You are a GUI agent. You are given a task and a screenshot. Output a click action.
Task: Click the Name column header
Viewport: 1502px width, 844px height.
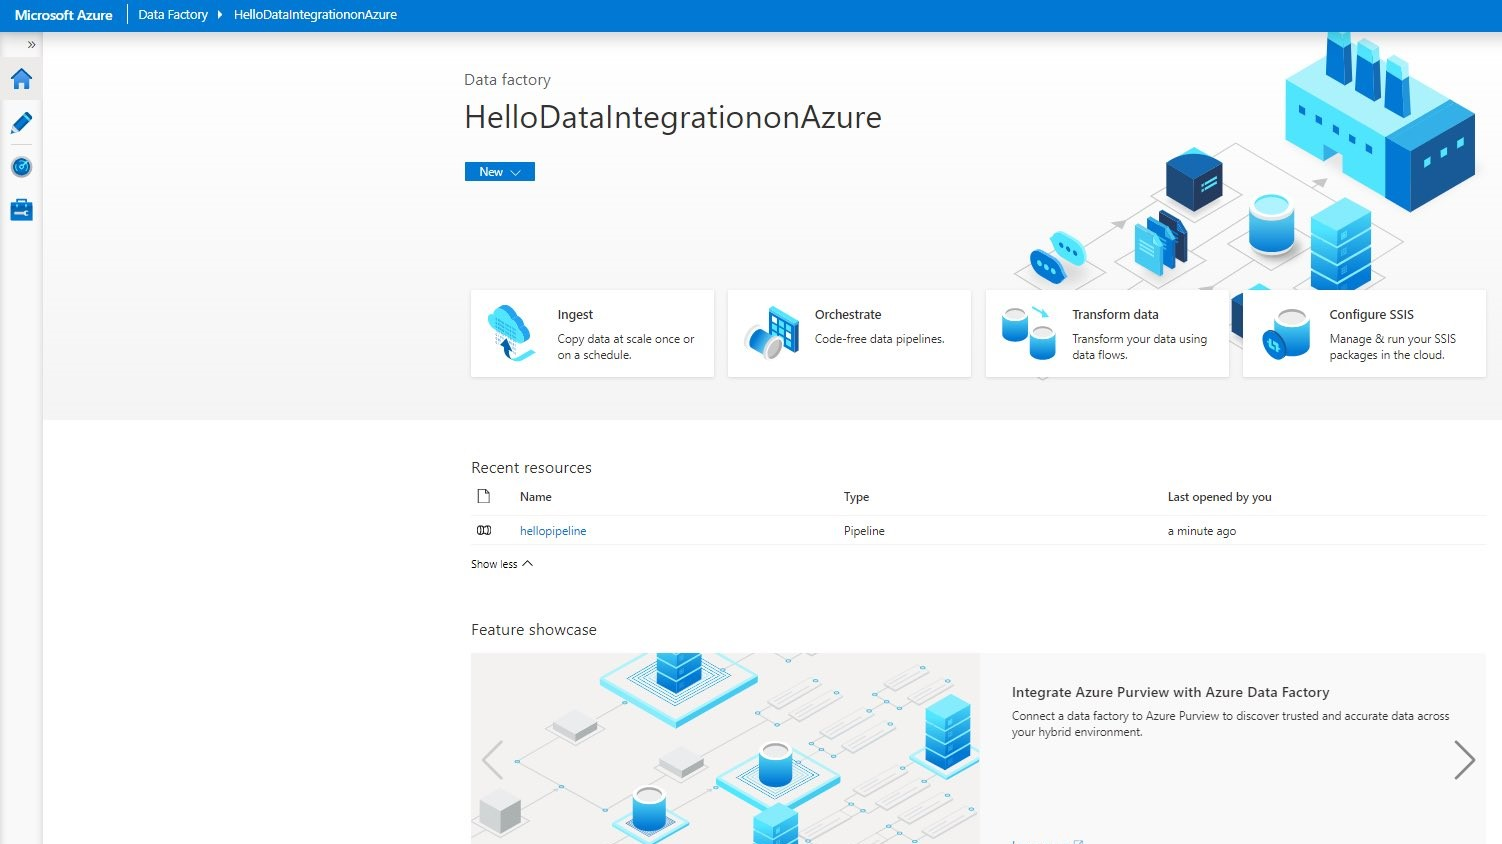[536, 497]
